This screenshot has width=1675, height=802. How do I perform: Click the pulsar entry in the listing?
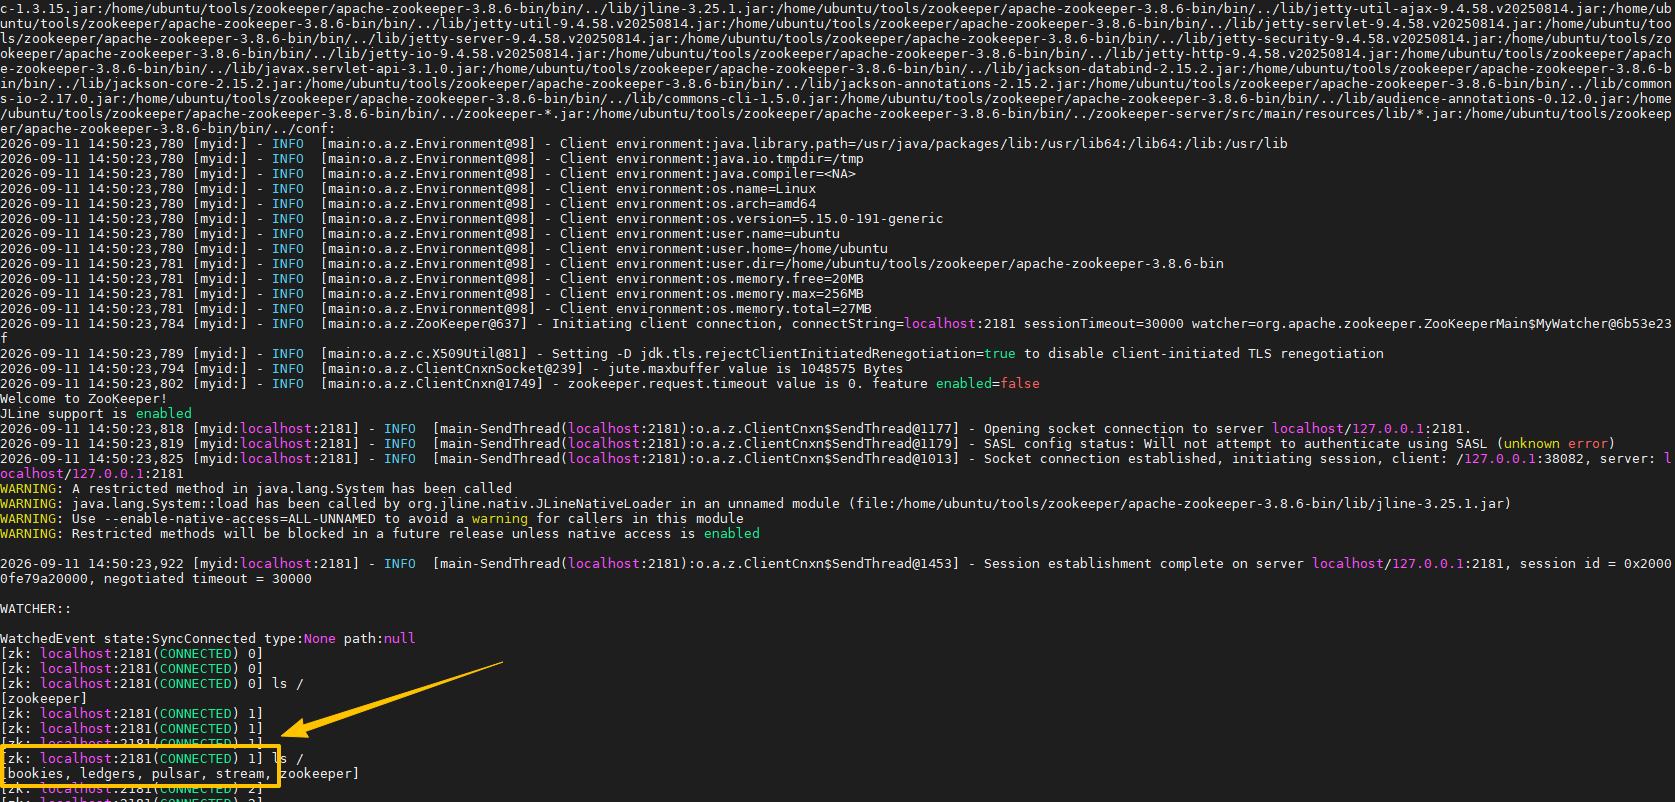[x=176, y=774]
